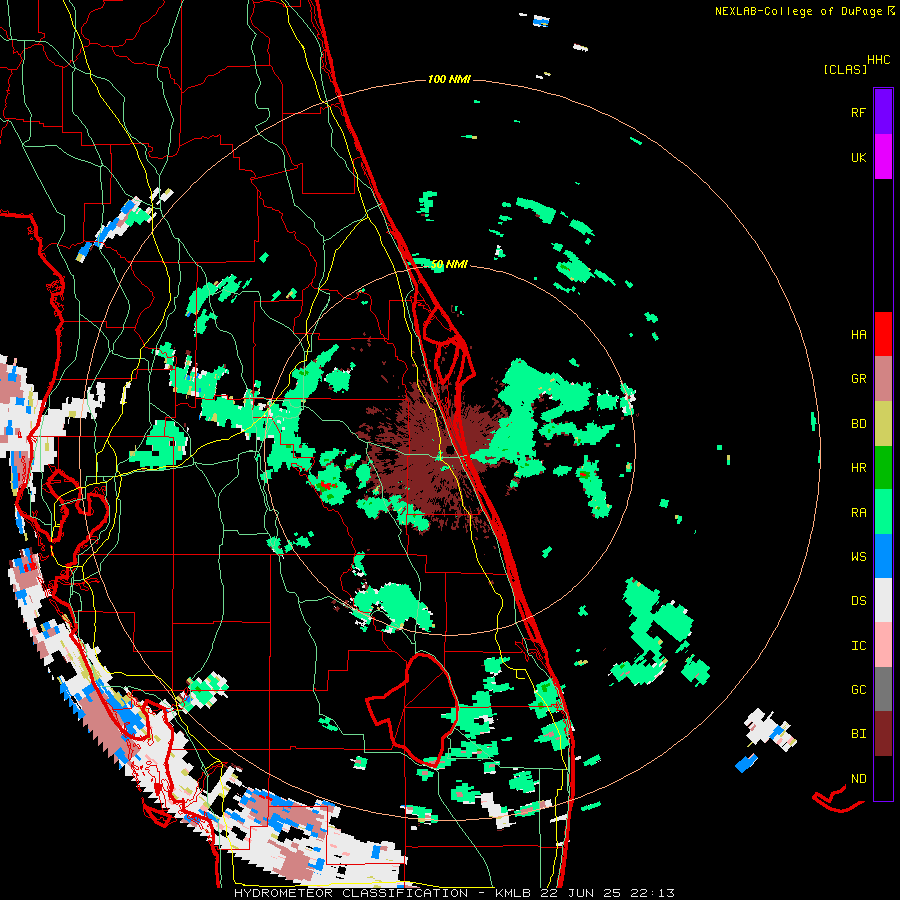Select the light pink IC legend swatch
Image resolution: width=900 pixels, height=900 pixels.
[x=883, y=645]
